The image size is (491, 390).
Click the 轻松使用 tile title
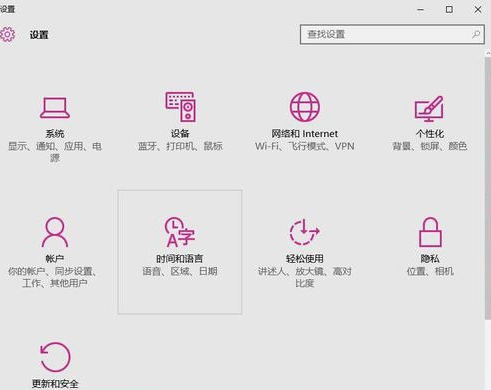[x=304, y=259]
